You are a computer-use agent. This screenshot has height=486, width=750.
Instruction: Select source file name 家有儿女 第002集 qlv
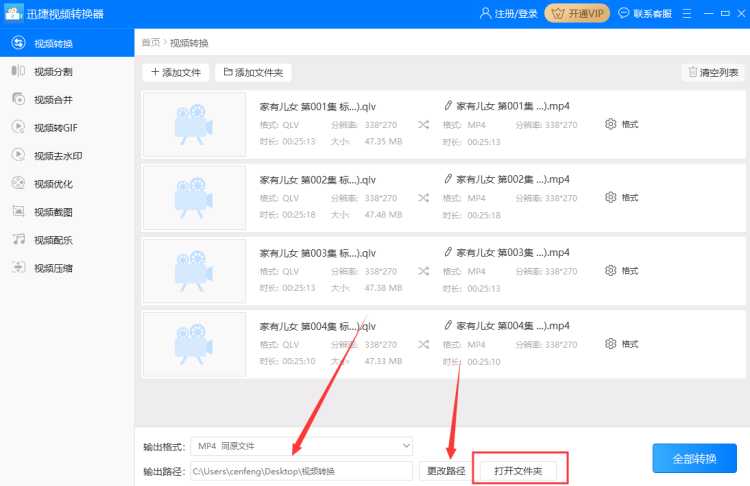(x=318, y=180)
